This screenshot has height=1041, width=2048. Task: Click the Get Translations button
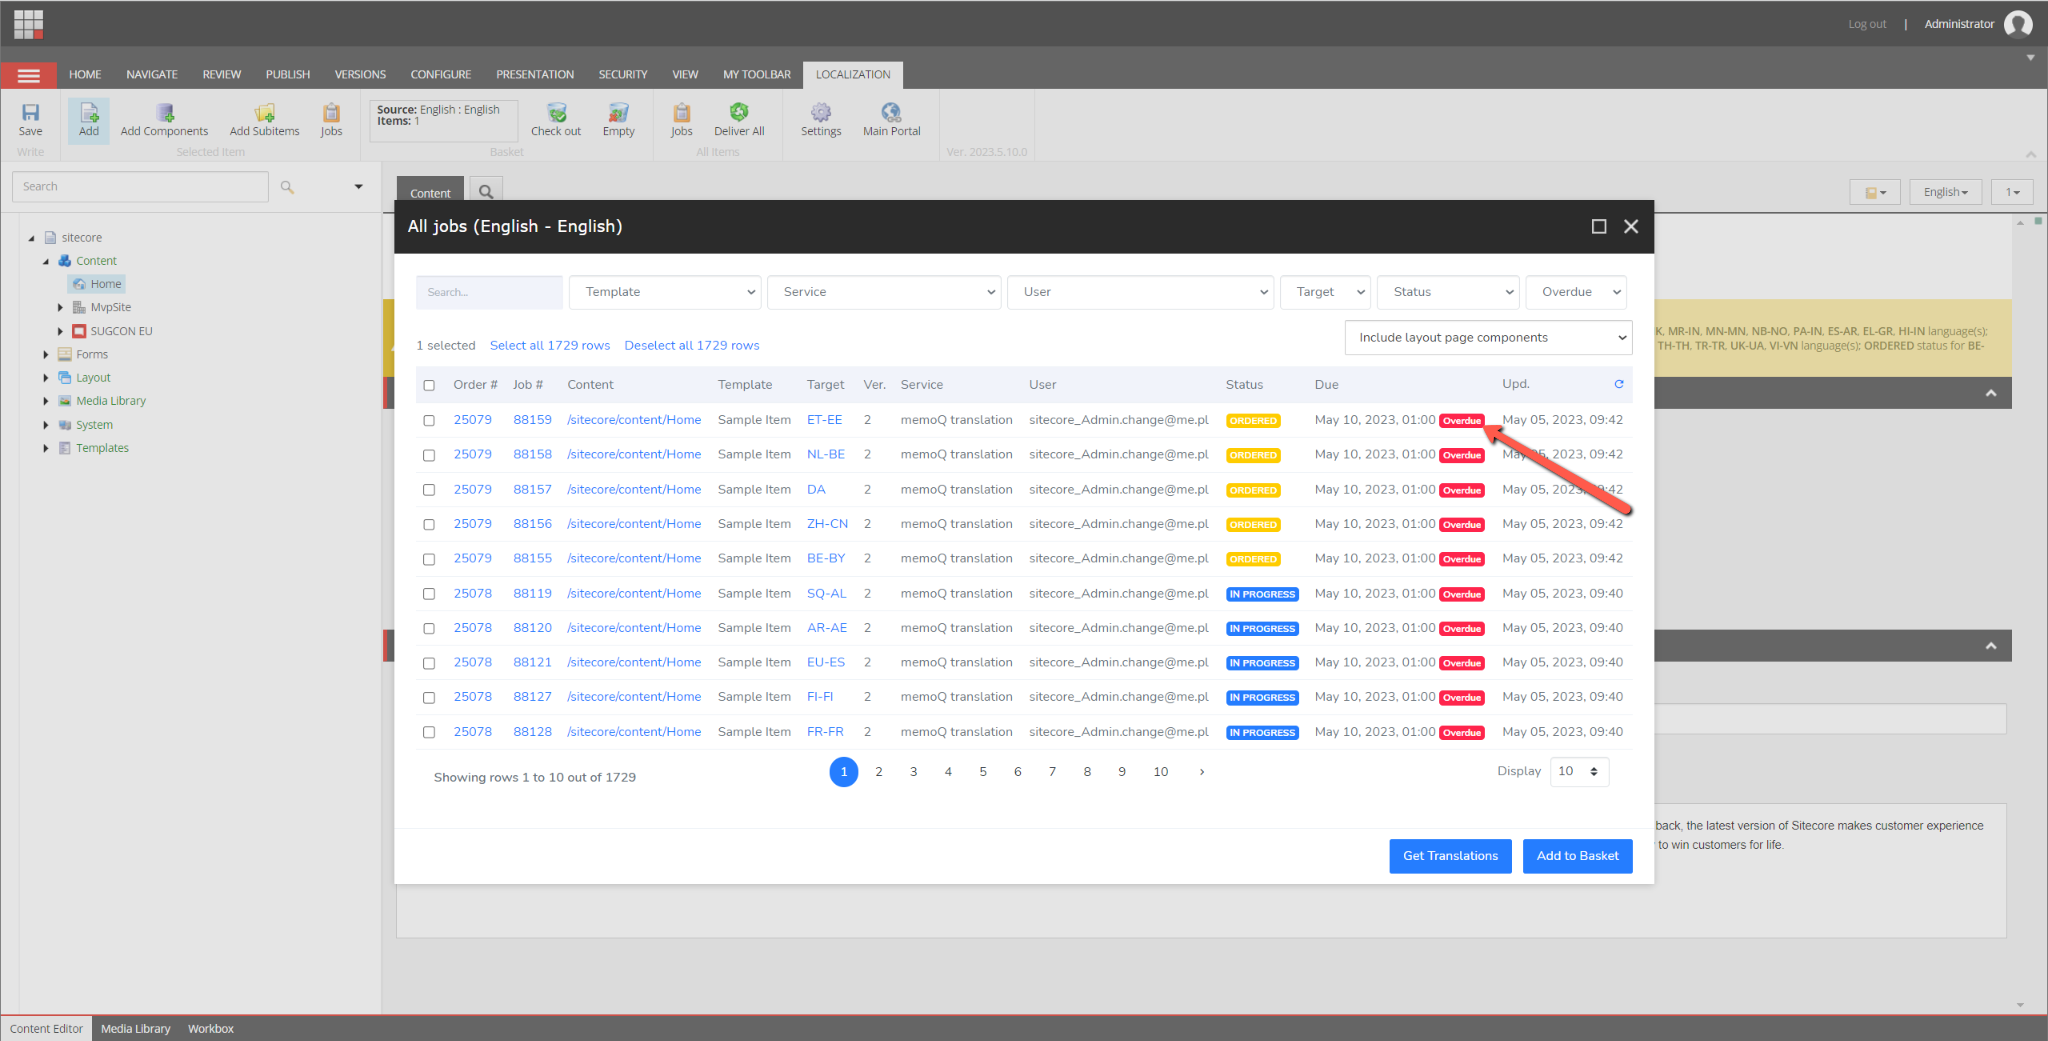pyautogui.click(x=1450, y=856)
